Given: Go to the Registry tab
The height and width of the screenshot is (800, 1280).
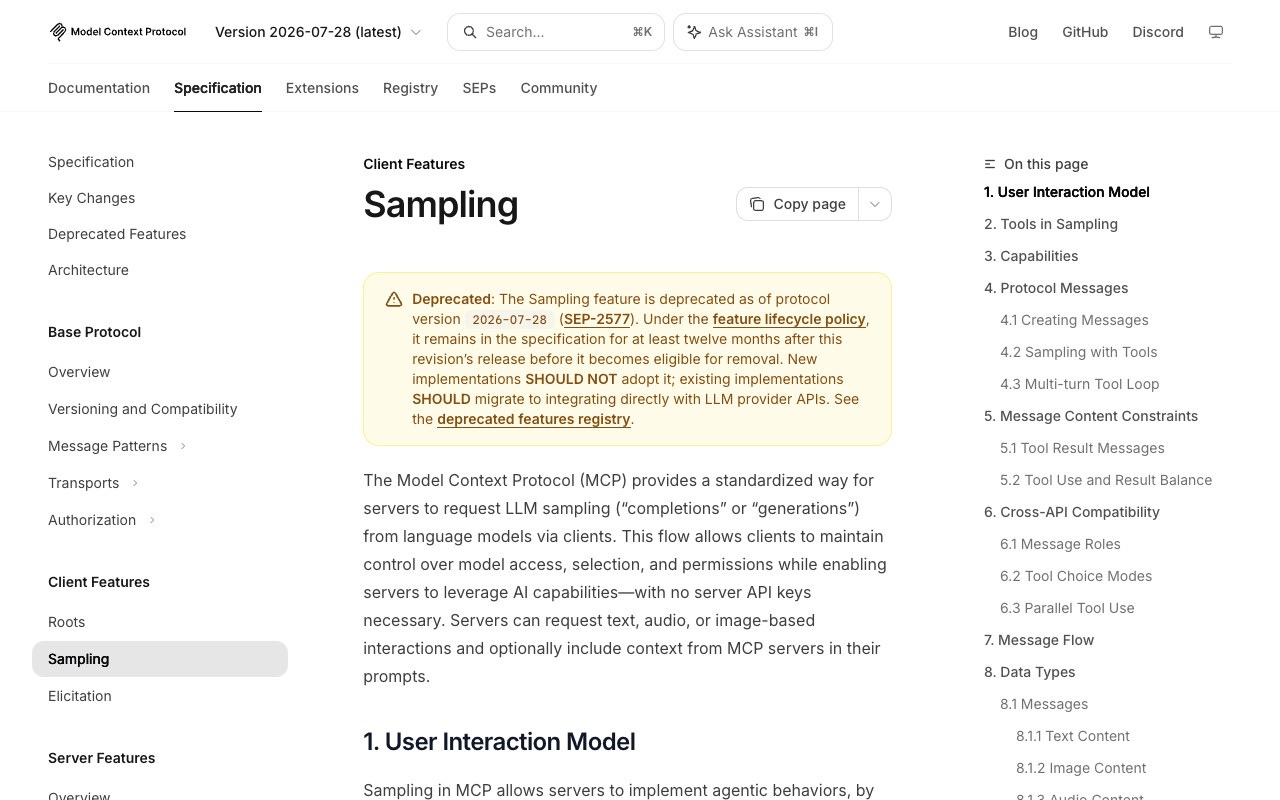Looking at the screenshot, I should (x=410, y=88).
